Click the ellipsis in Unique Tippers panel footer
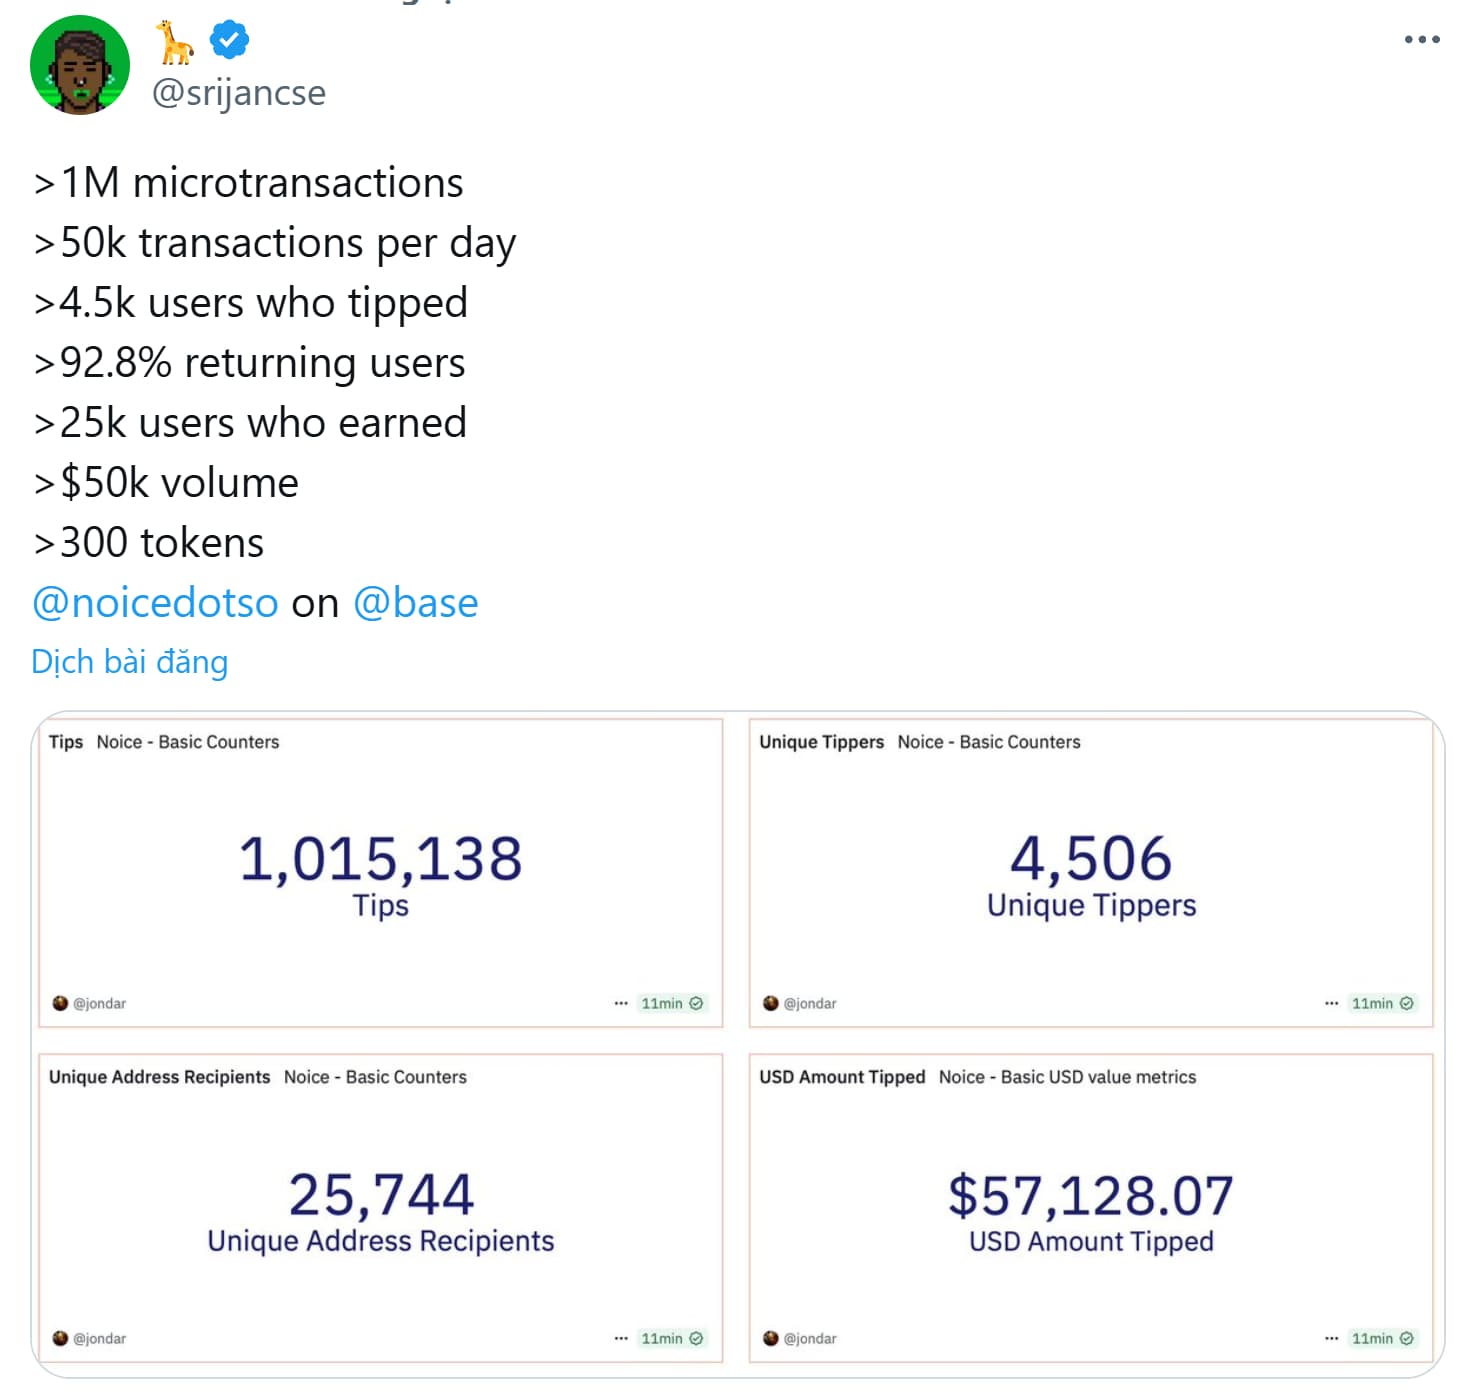The image size is (1476, 1396). pyautogui.click(x=1331, y=1003)
